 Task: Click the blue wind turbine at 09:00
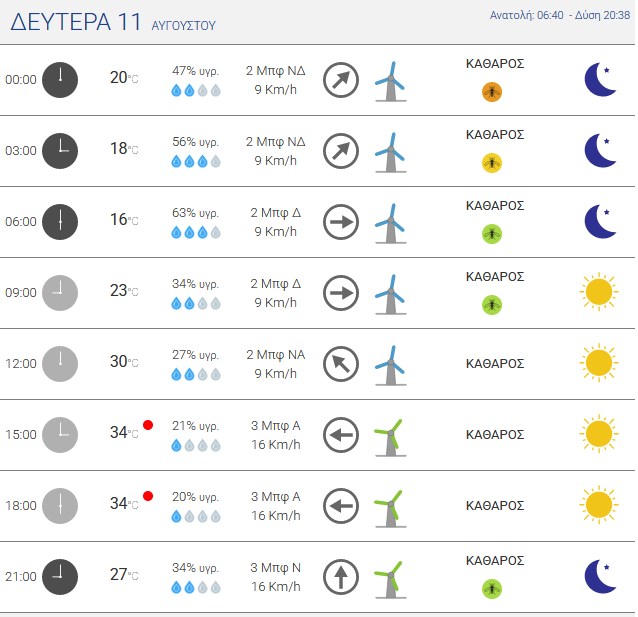click(x=390, y=295)
